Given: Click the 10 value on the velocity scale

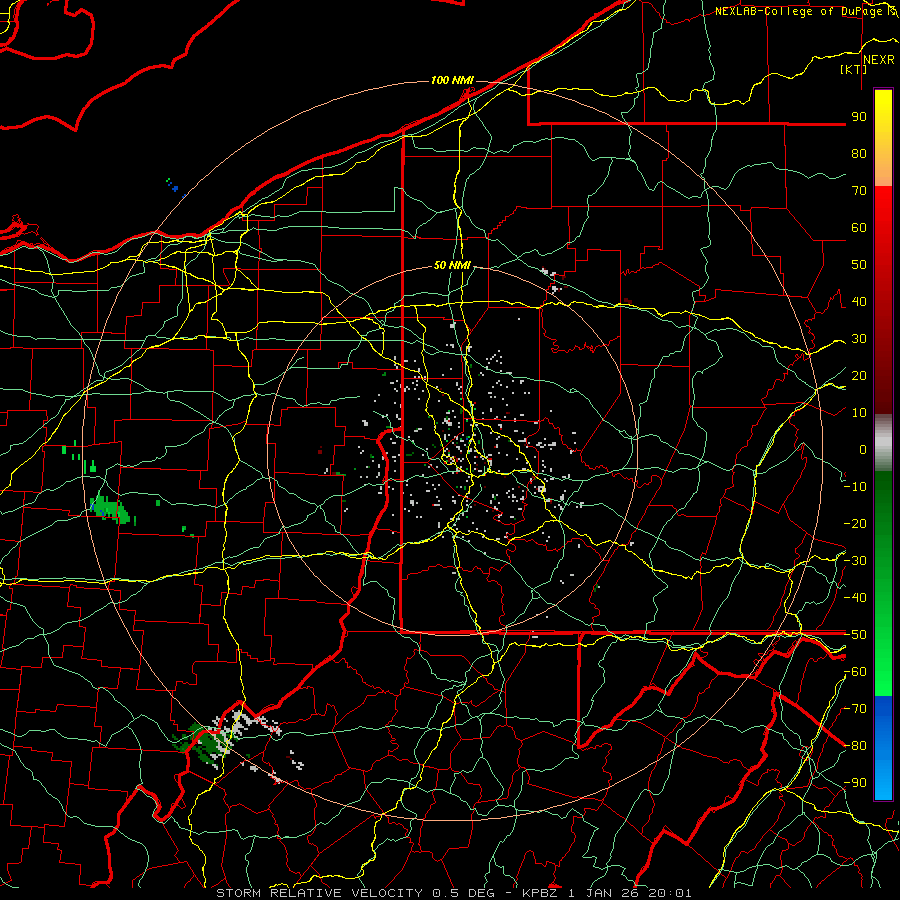Looking at the screenshot, I should 859,413.
